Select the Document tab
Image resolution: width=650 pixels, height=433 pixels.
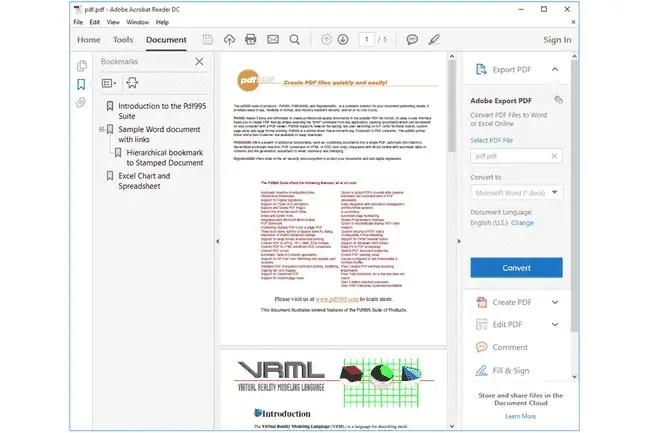tap(166, 40)
